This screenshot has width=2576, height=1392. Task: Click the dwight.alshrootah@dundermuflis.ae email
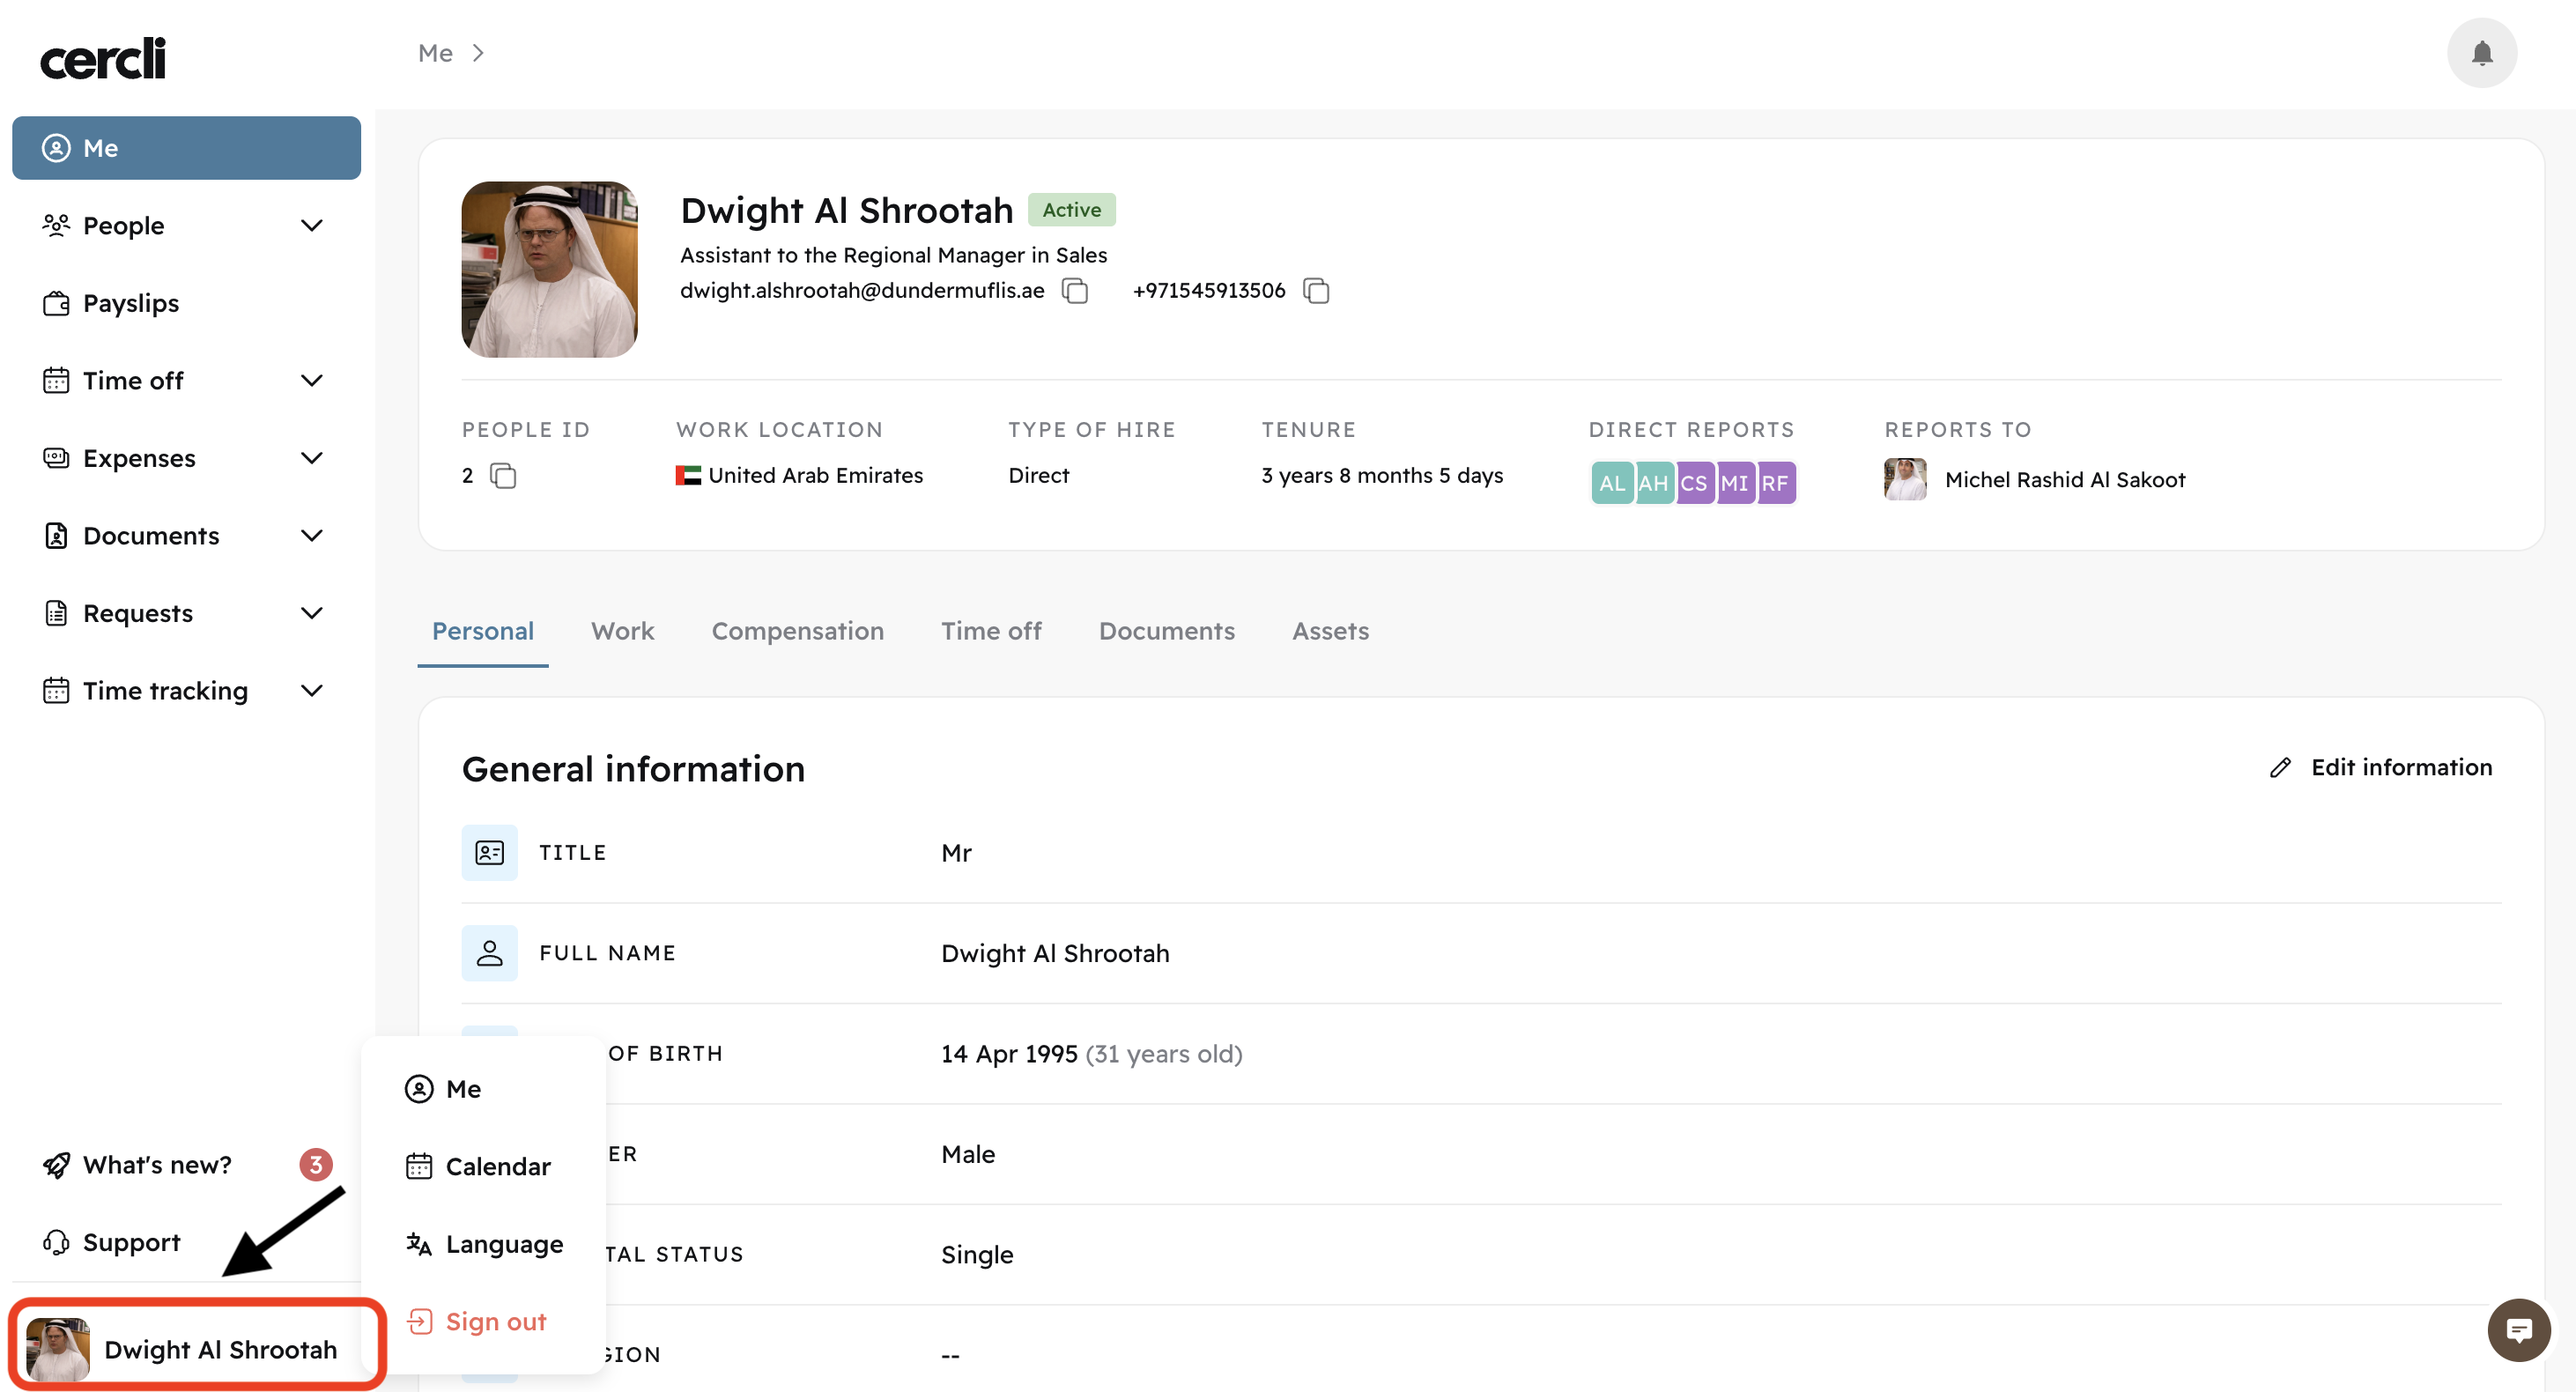(862, 291)
